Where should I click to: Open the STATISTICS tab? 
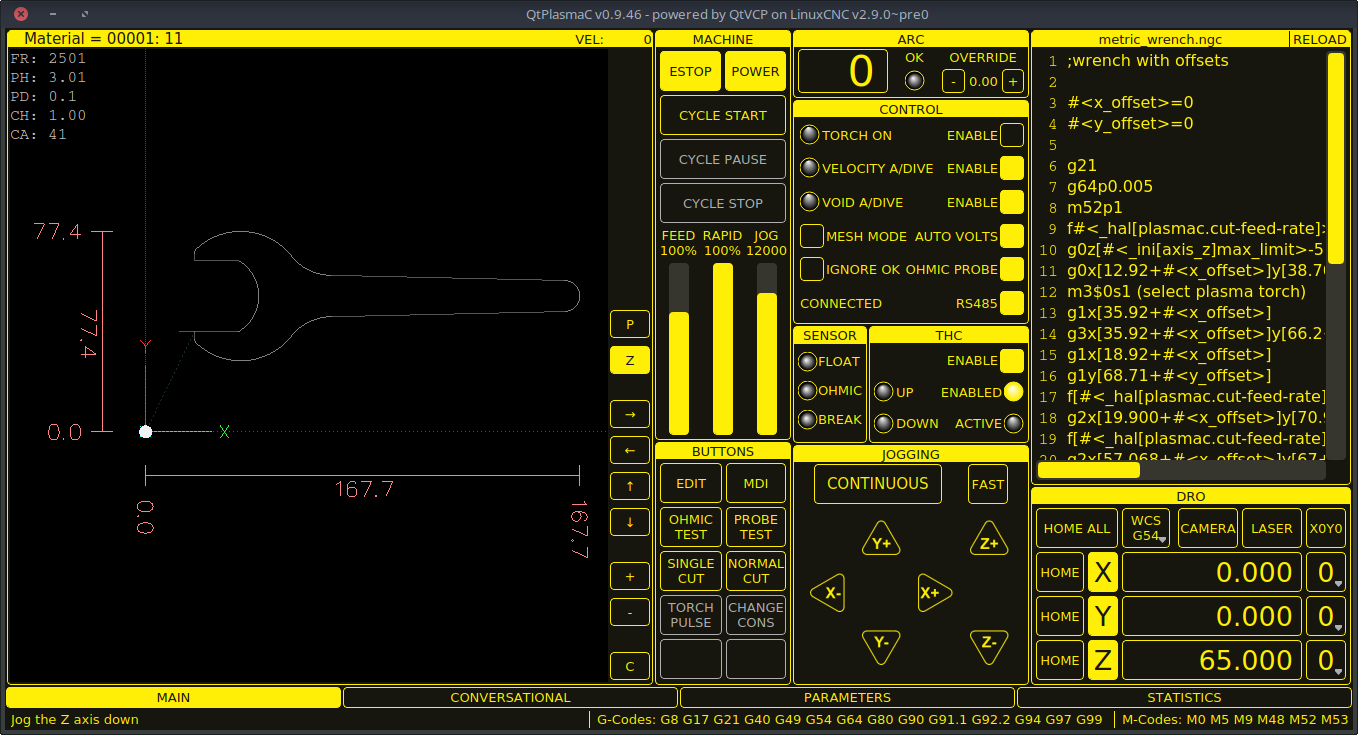1184,698
